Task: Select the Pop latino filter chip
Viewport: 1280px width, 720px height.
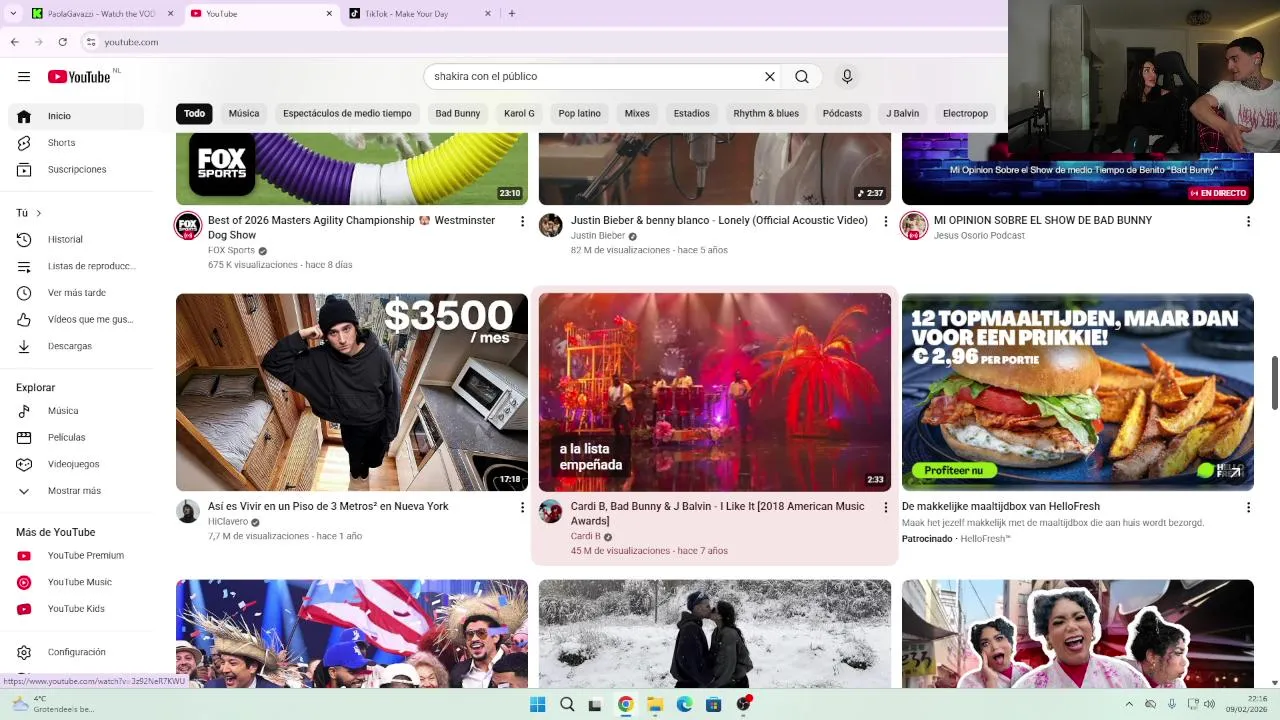Action: pyautogui.click(x=580, y=113)
